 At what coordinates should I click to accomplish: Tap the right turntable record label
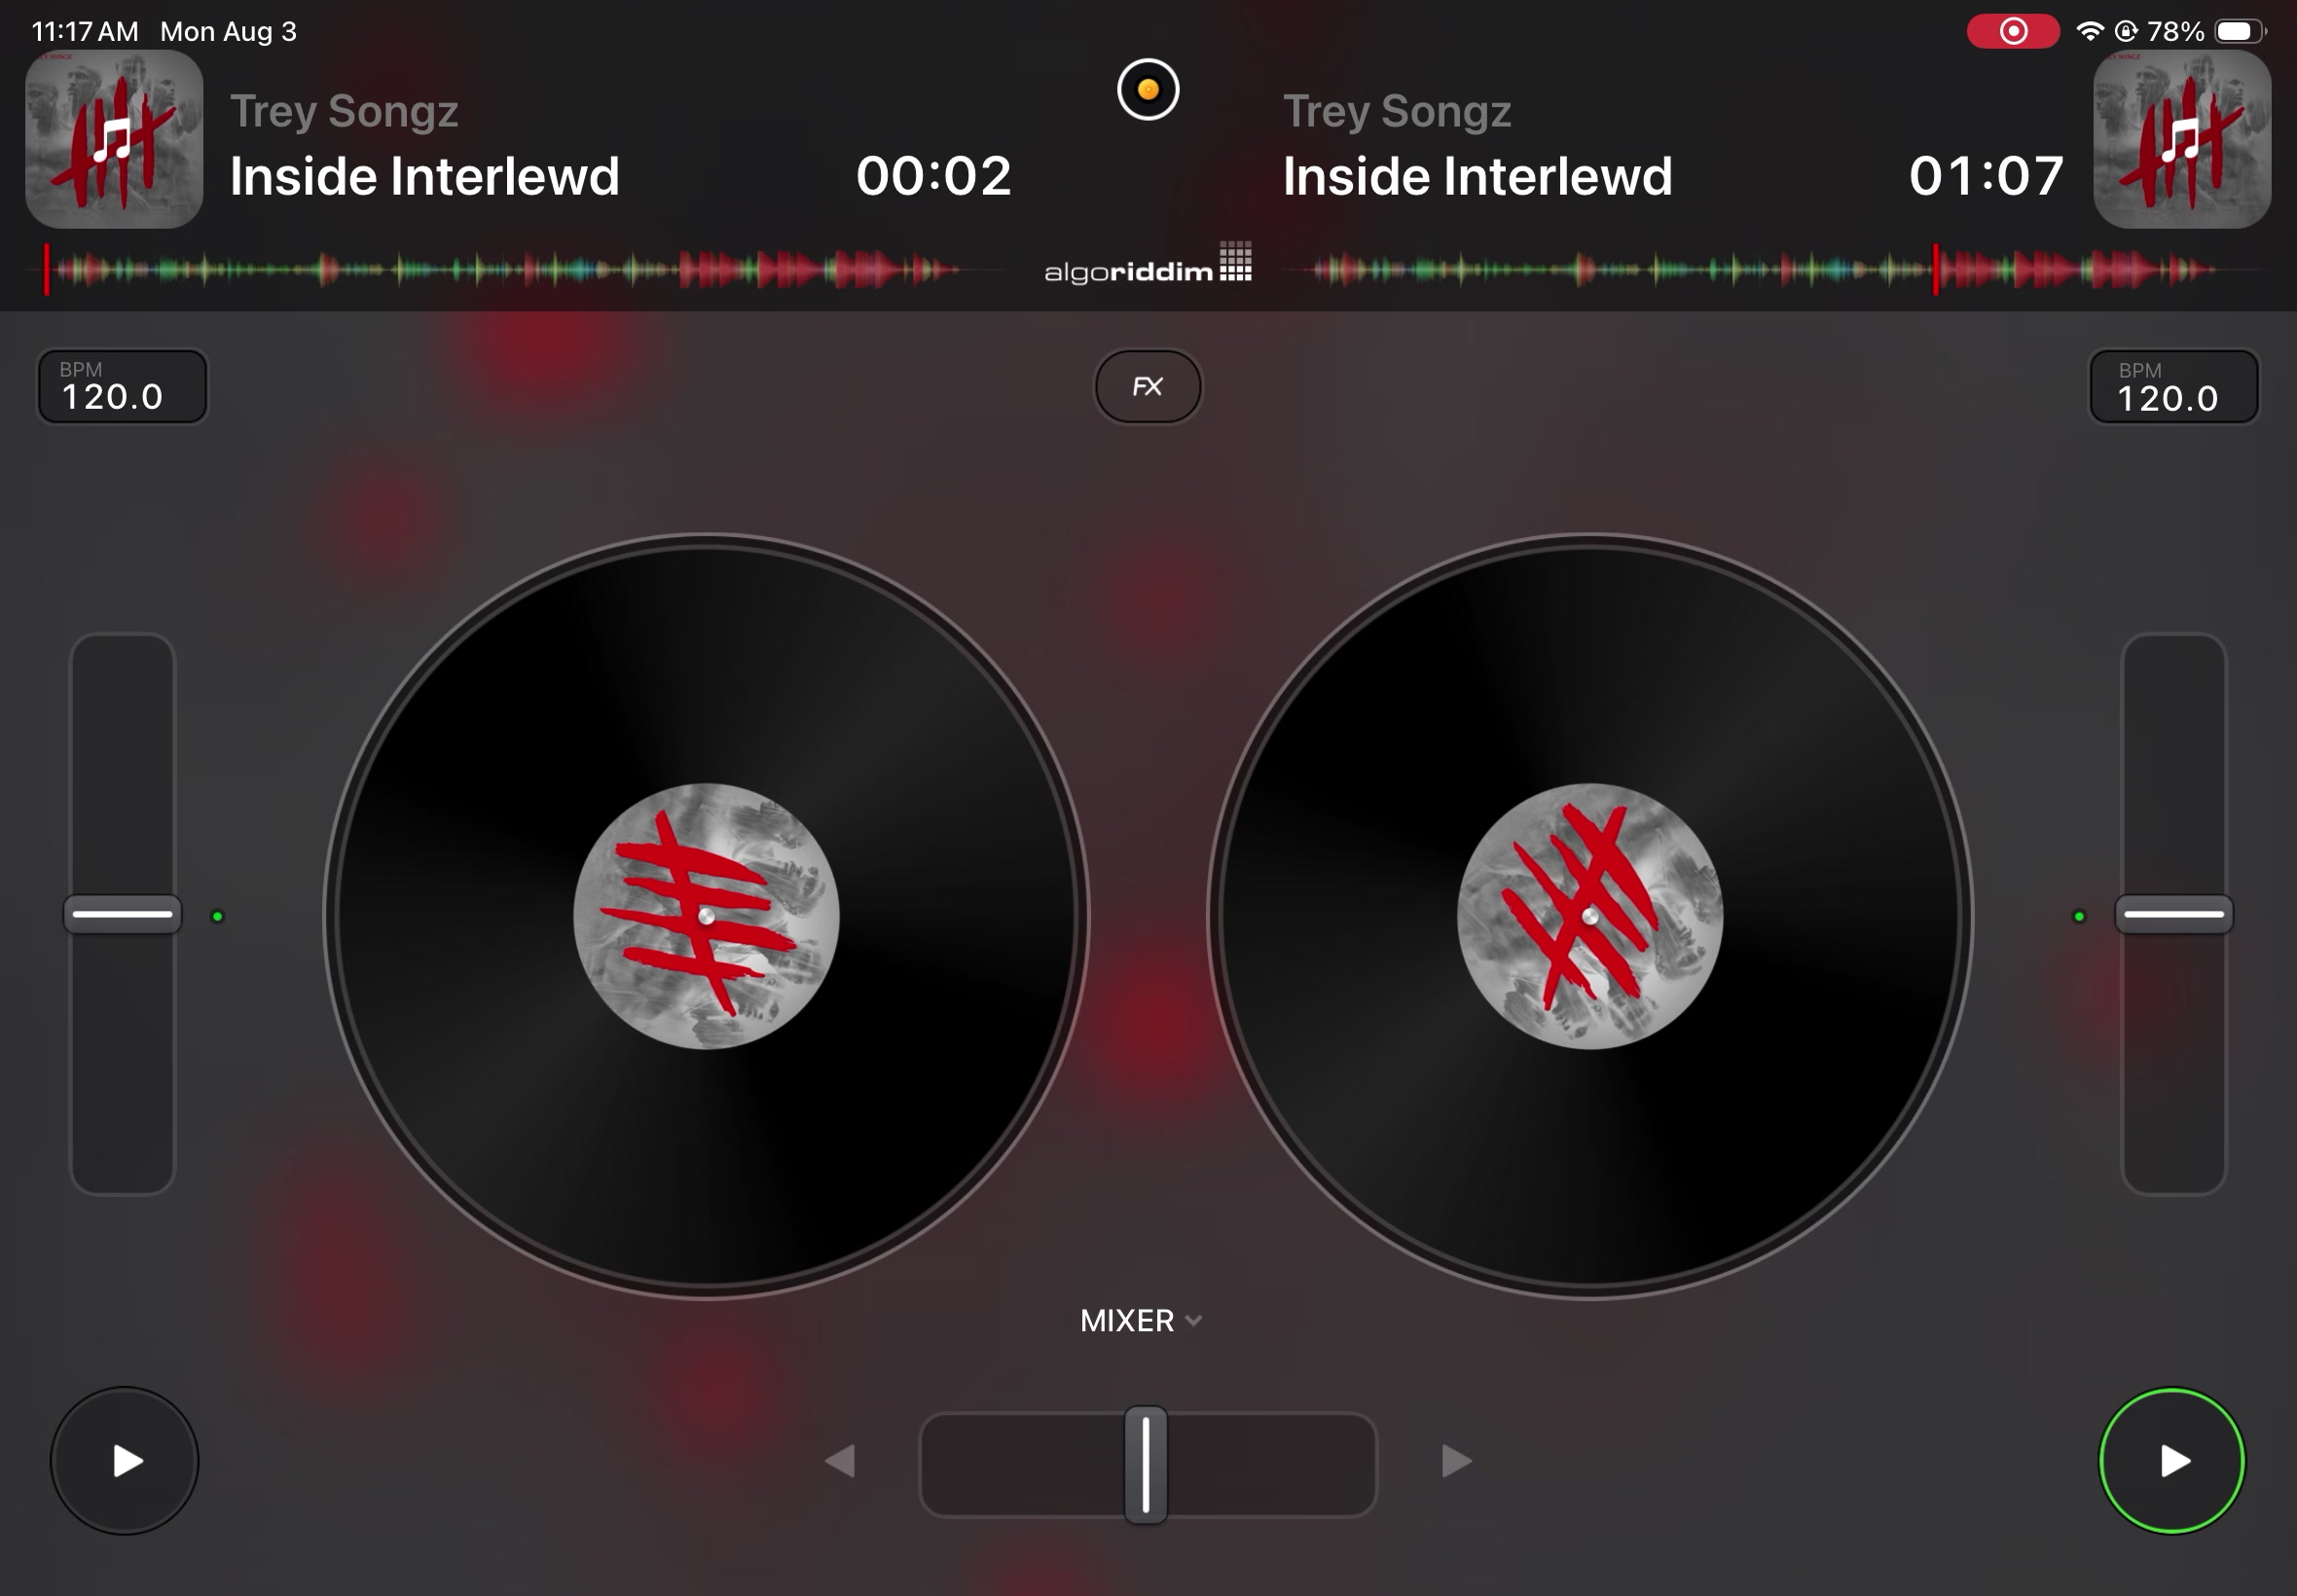1590,916
